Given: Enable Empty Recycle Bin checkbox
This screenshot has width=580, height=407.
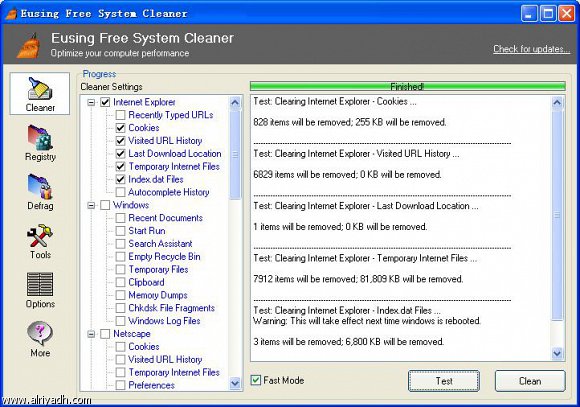Looking at the screenshot, I should 120,256.
